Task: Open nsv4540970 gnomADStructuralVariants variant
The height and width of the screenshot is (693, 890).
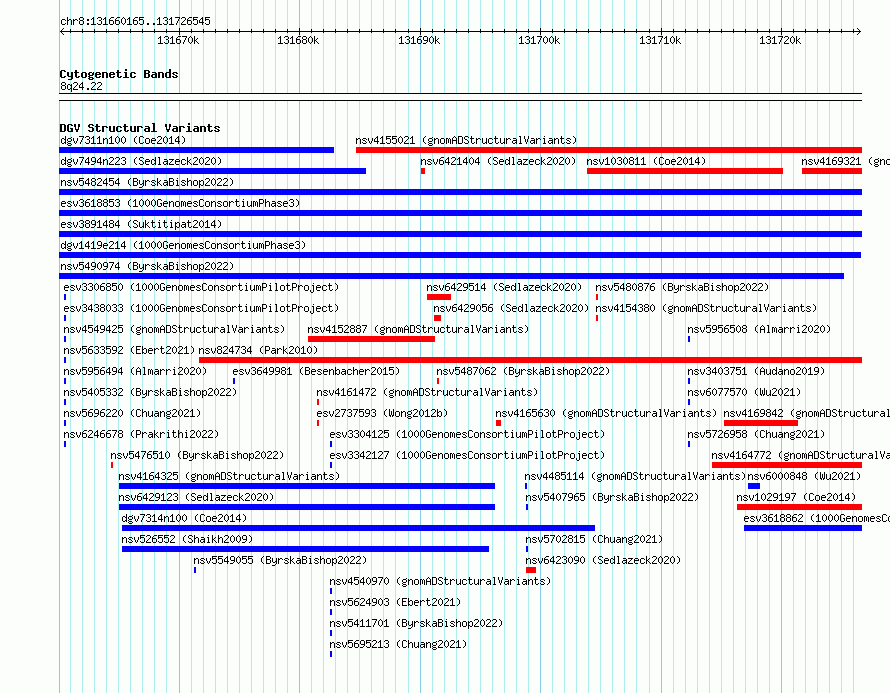Action: tap(440, 581)
